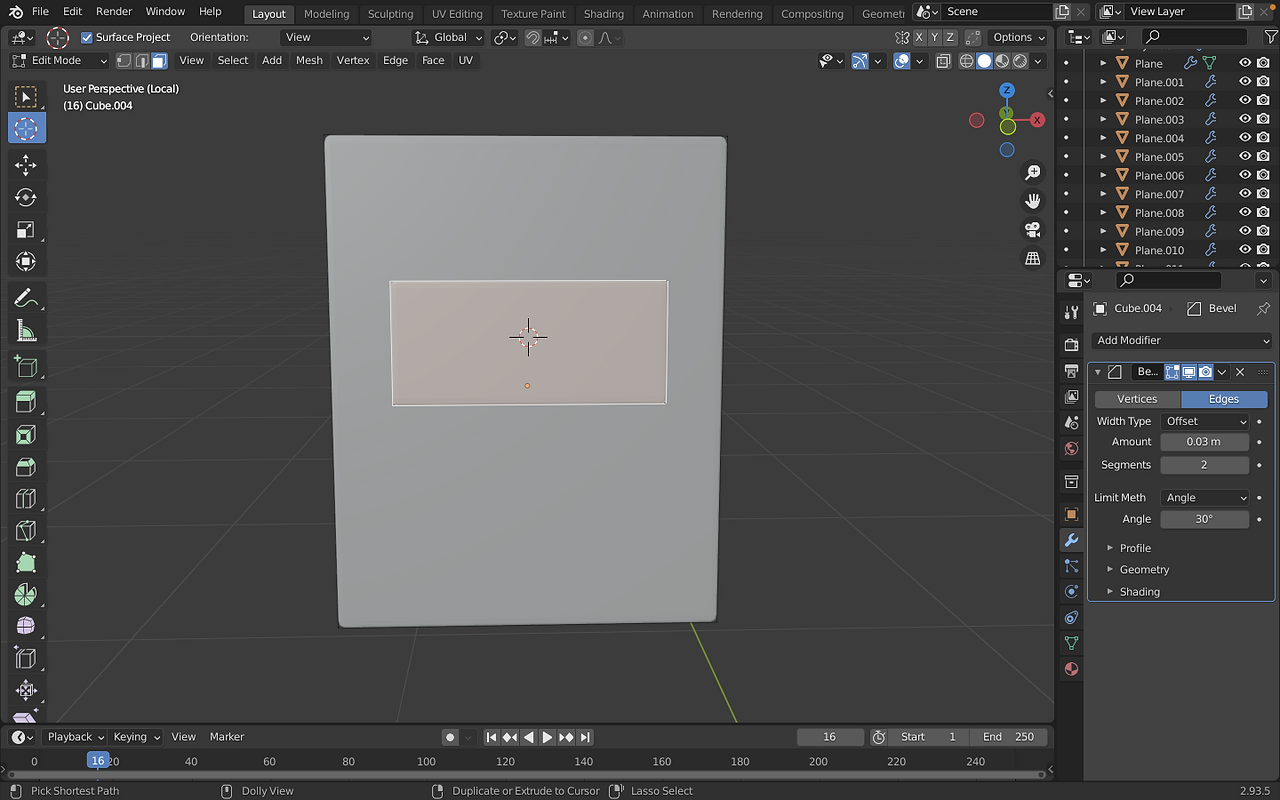This screenshot has width=1280, height=800.
Task: Set bevel to affect Vertices
Action: pos(1137,399)
